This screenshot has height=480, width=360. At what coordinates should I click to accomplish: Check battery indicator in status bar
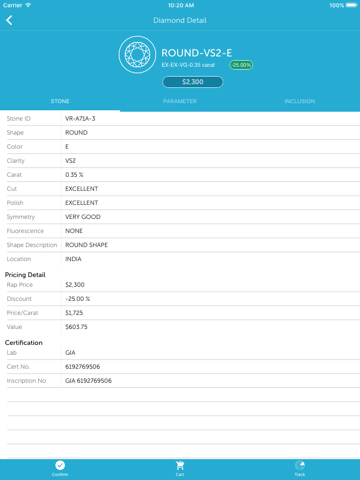coord(351,5)
